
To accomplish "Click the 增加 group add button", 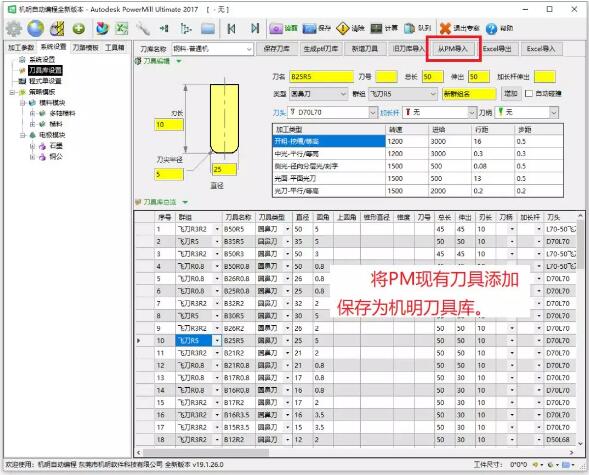I will (510, 94).
